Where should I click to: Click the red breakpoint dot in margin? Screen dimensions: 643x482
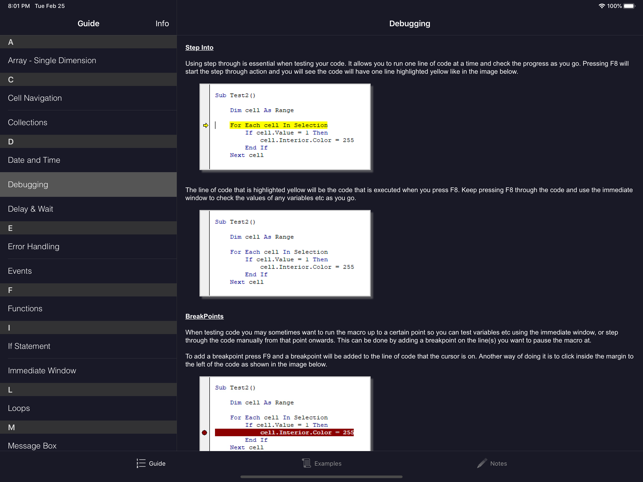(x=204, y=432)
